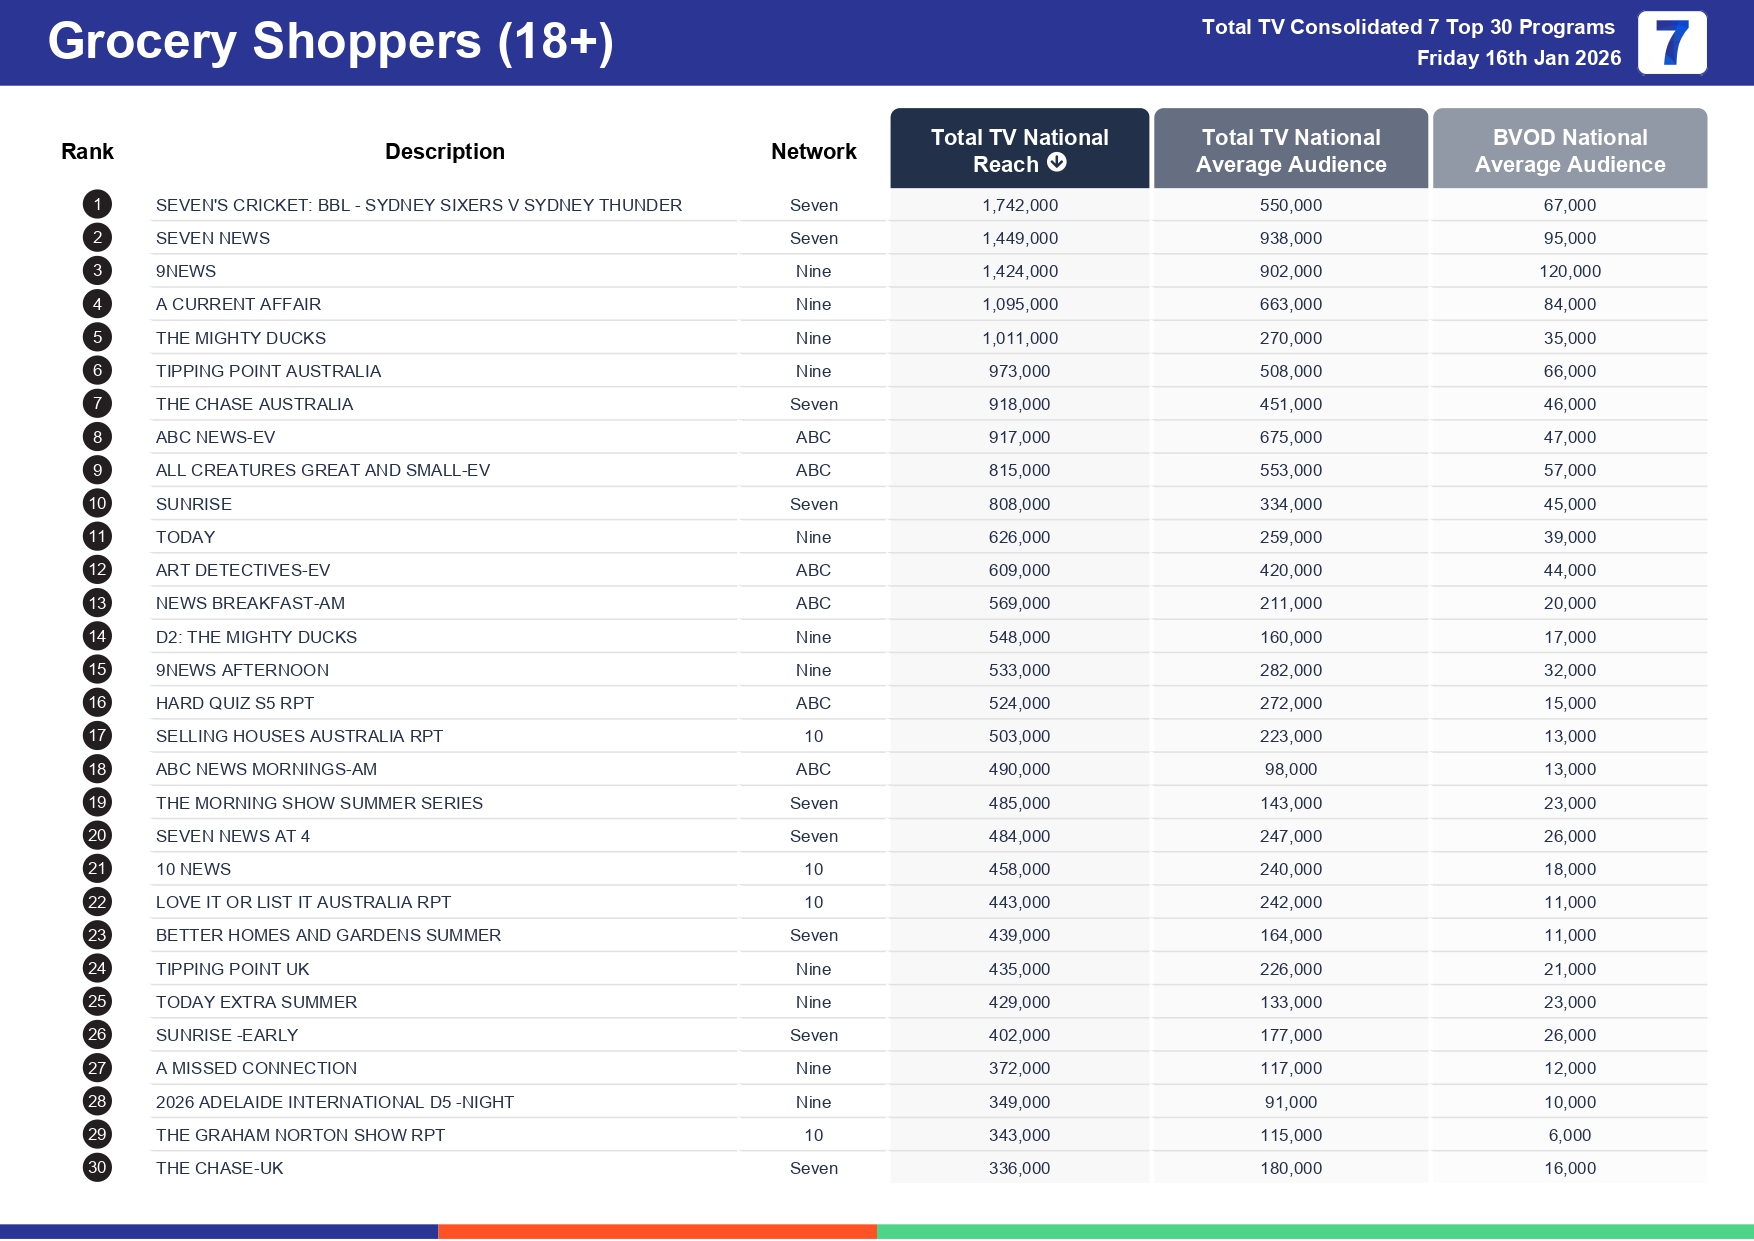Click the Grocery Shoppers (18+) title
Image resolution: width=1754 pixels, height=1241 pixels.
330,42
